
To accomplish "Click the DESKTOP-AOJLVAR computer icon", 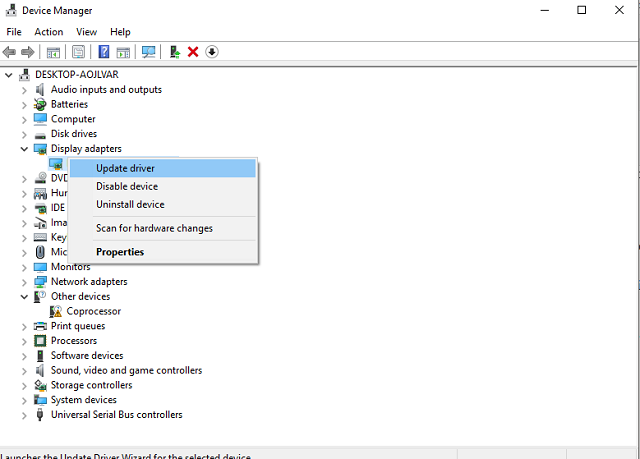I will 24,75.
